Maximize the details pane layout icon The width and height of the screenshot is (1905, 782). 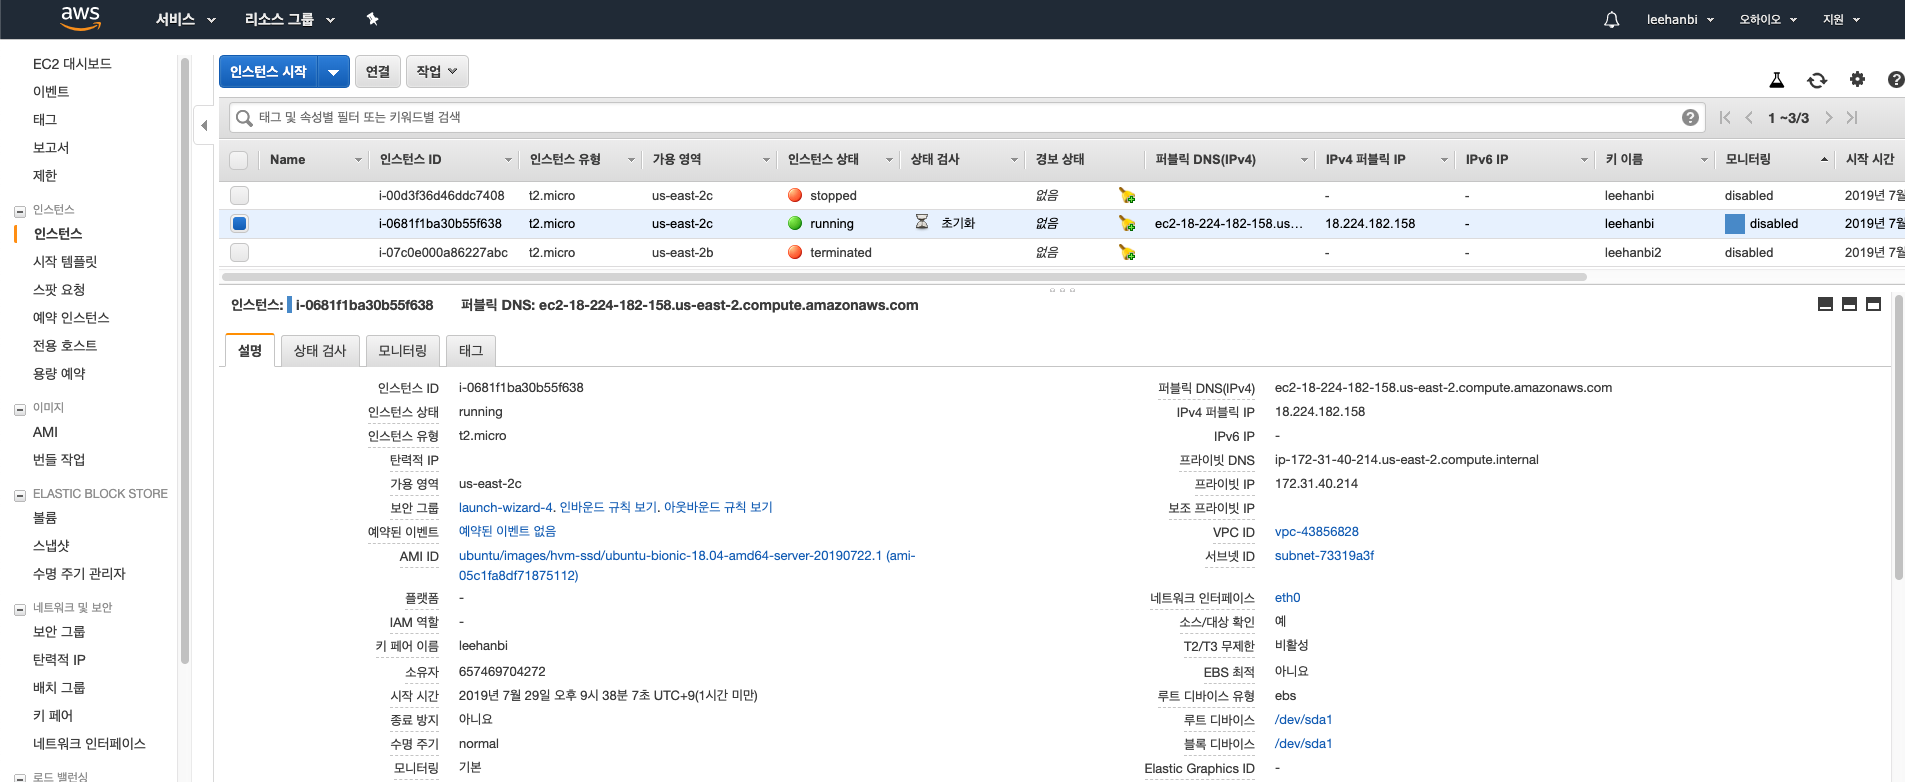point(1873,304)
